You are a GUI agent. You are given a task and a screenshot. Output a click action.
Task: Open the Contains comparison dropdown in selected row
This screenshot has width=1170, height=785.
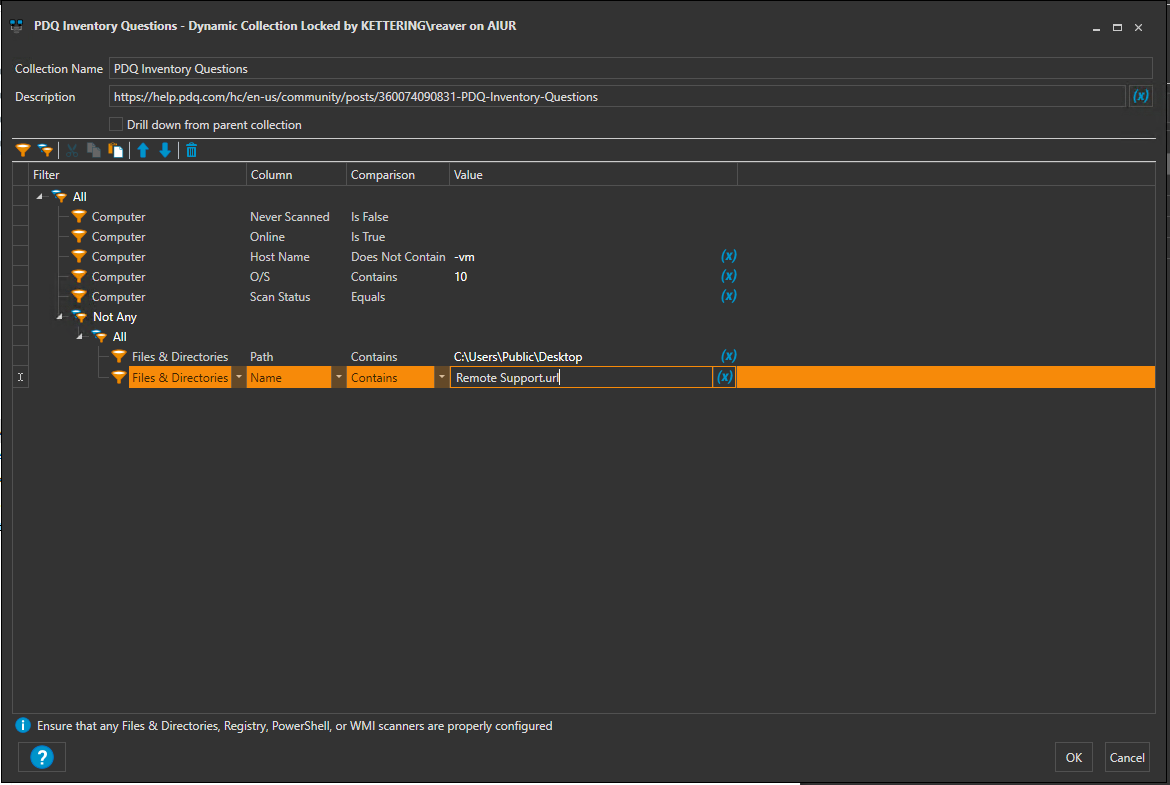441,378
